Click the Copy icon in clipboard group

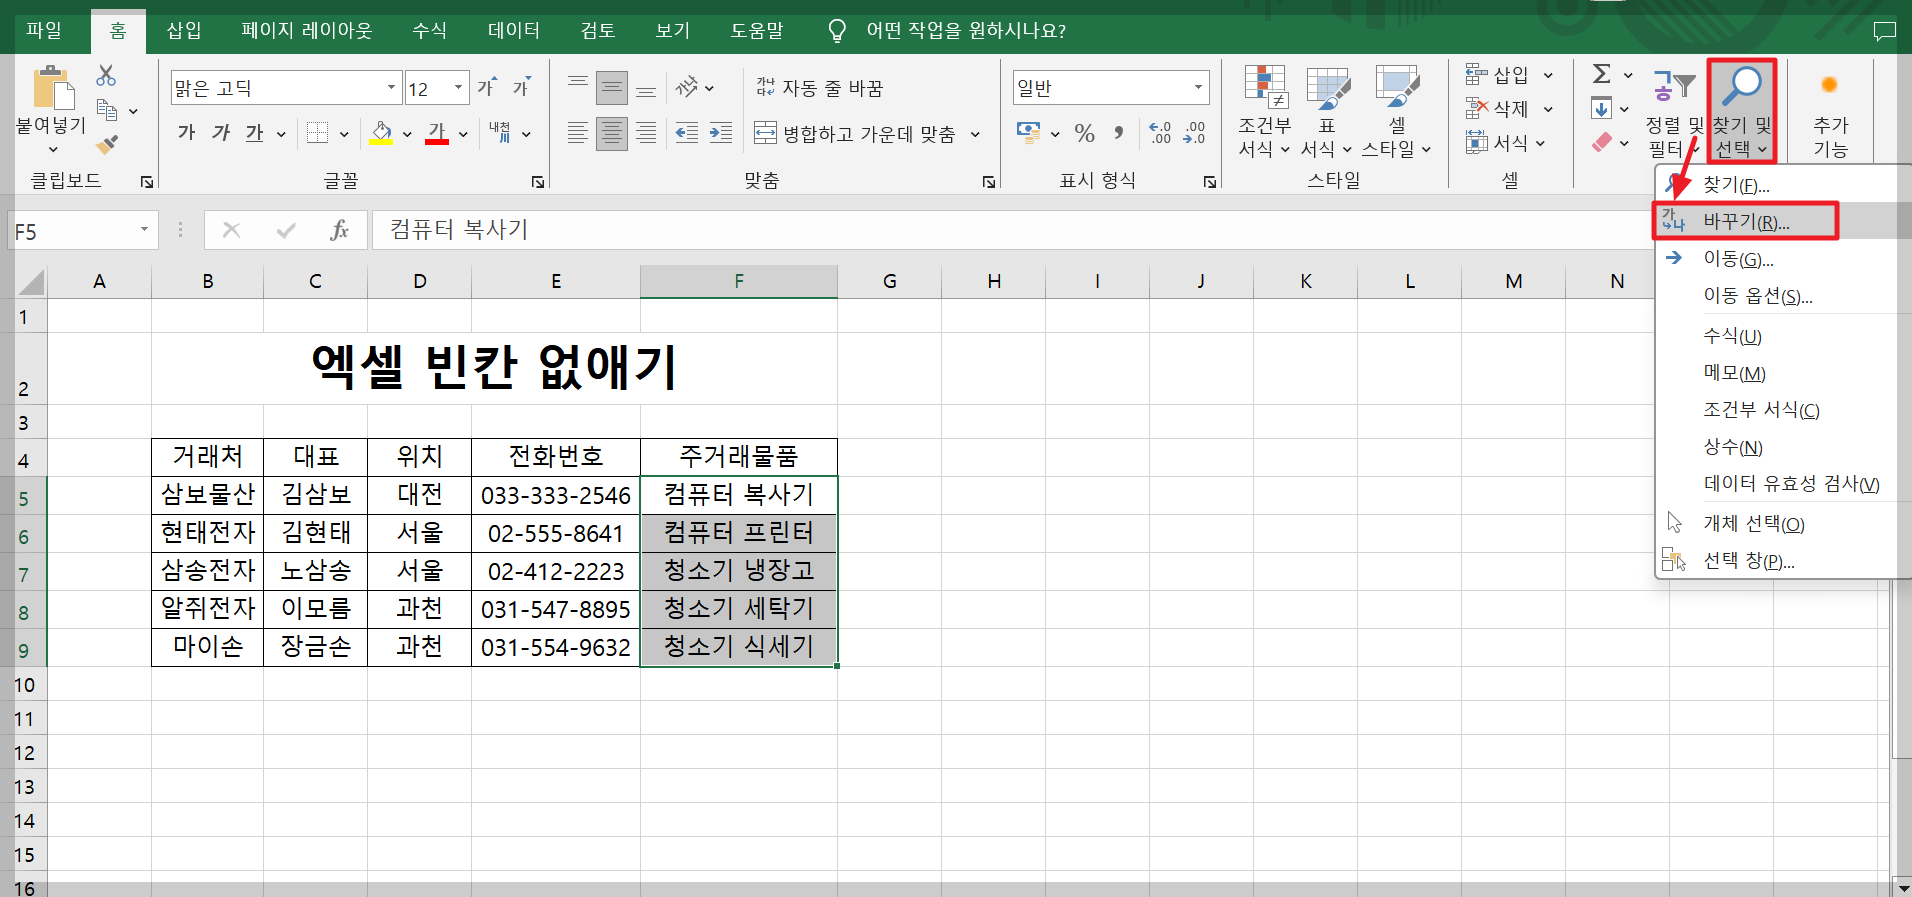tap(107, 110)
